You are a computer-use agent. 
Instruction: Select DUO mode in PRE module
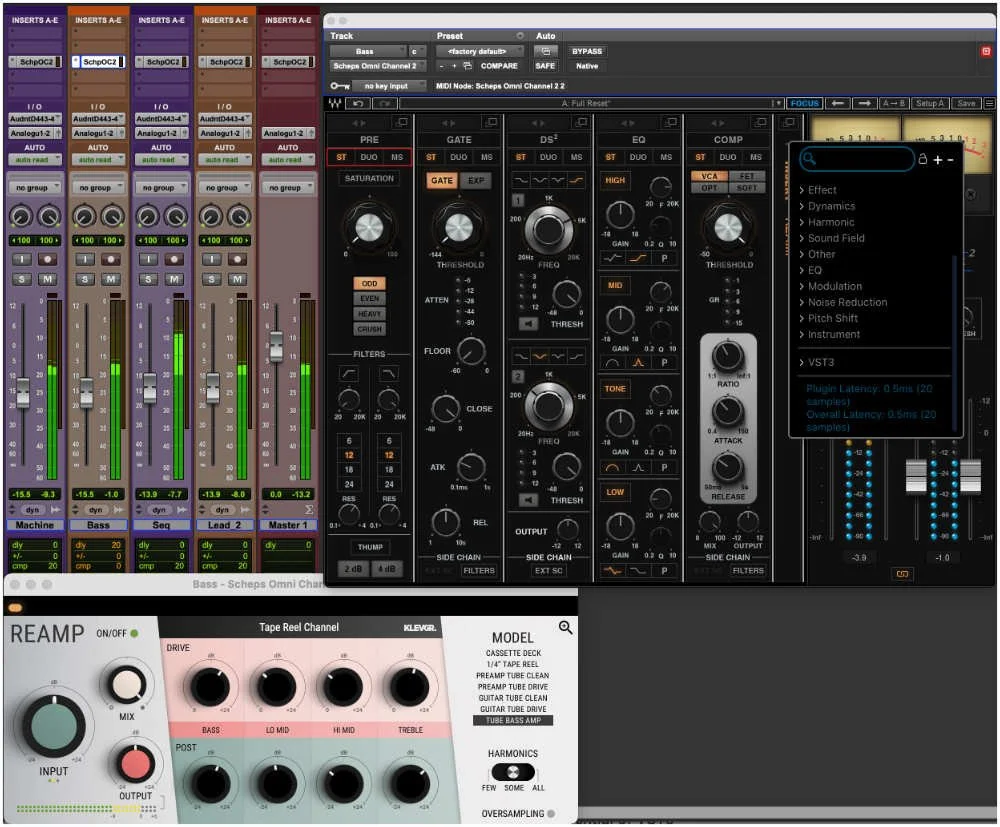[x=369, y=157]
